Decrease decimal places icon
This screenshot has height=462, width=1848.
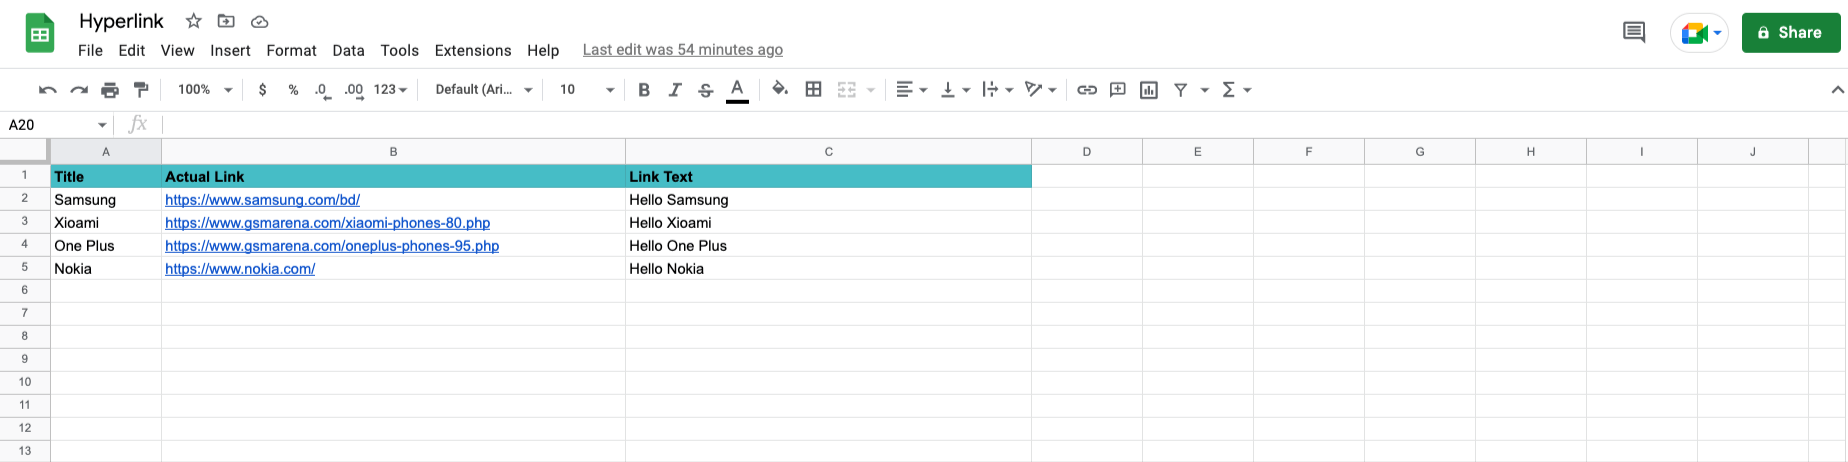322,90
